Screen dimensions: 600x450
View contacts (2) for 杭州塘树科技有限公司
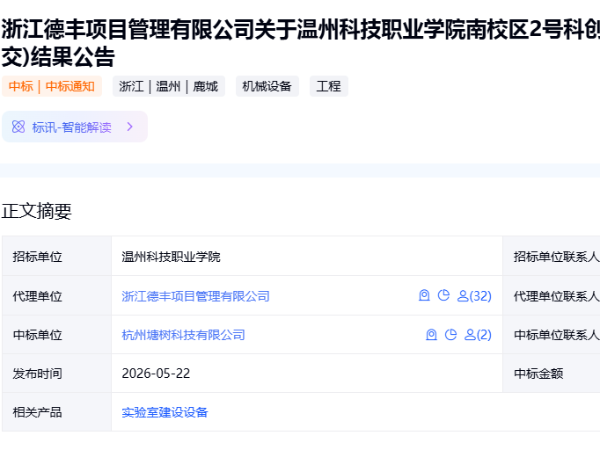pos(478,335)
